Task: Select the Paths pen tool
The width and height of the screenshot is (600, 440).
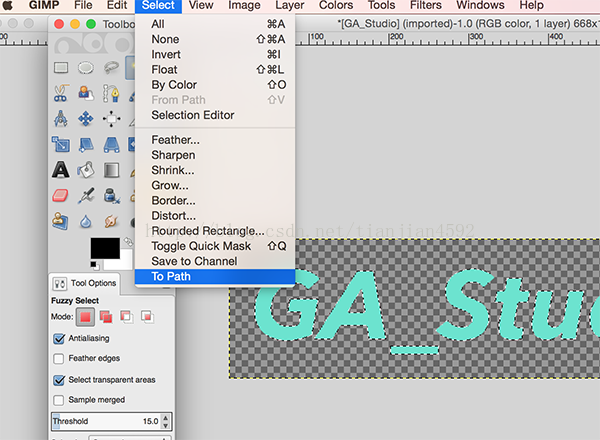Action: 111,93
